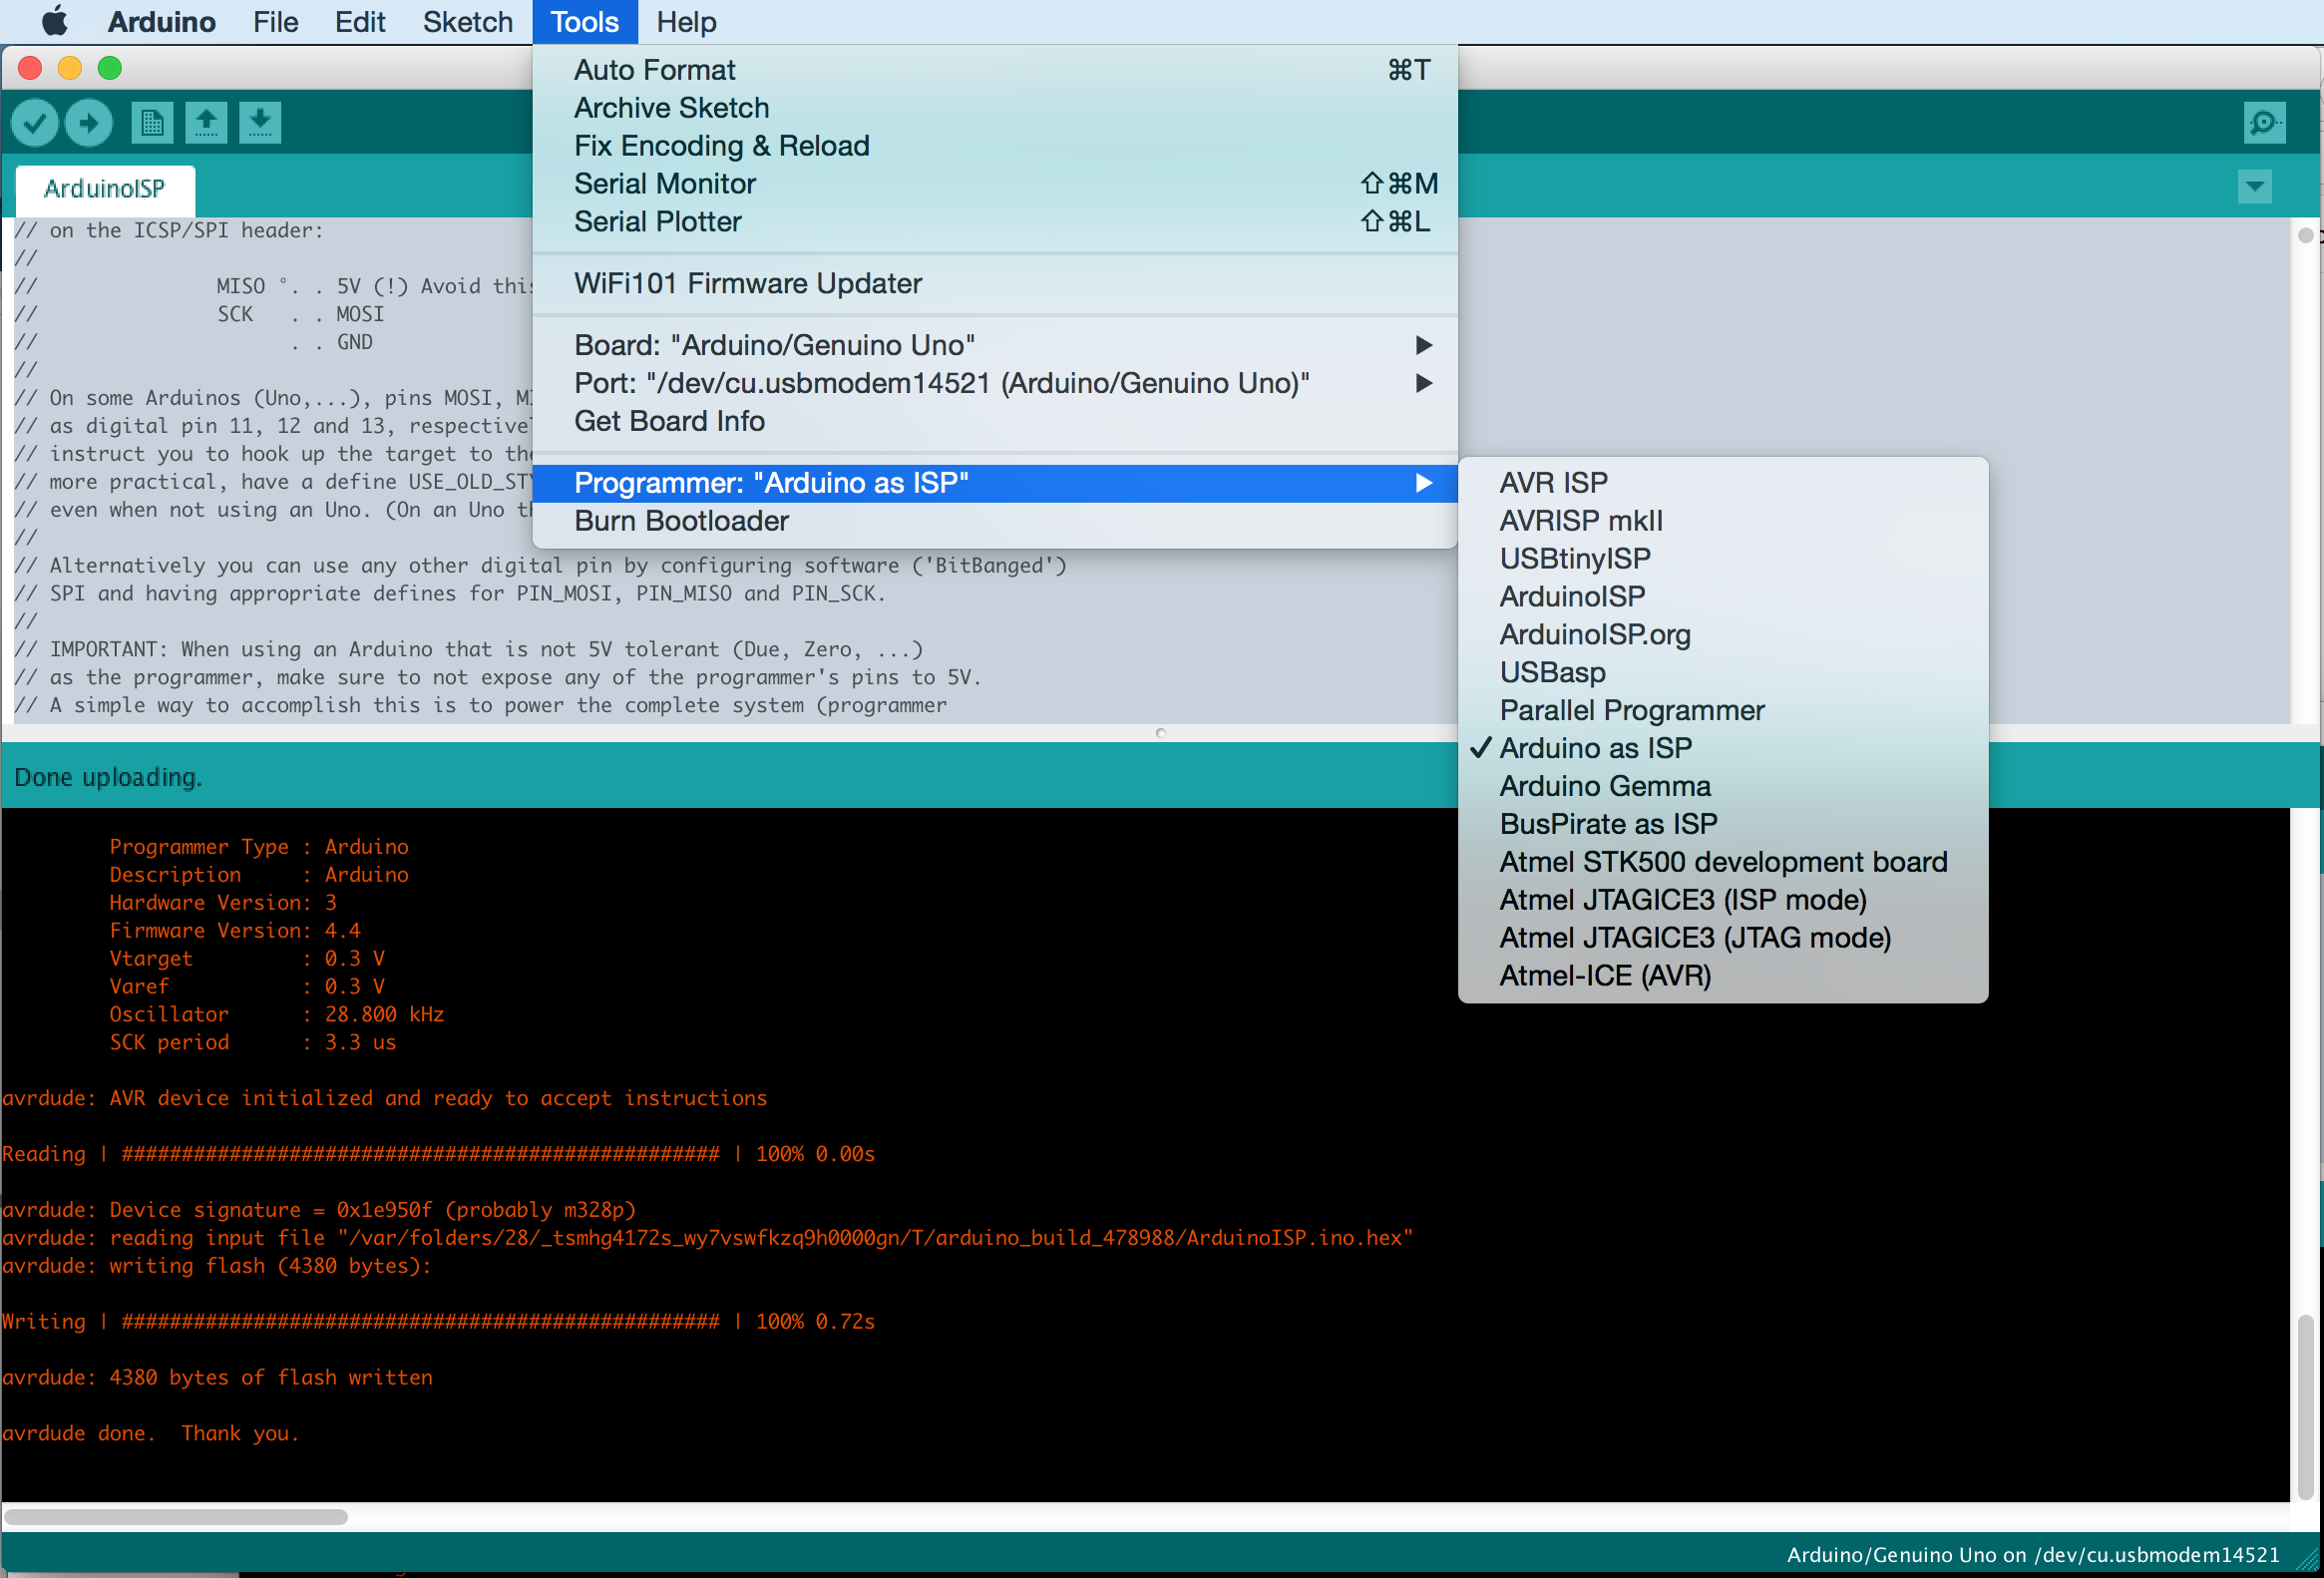The width and height of the screenshot is (2324, 1578).
Task: Save sketch with the Save down-arrow icon
Action: pos(260,123)
